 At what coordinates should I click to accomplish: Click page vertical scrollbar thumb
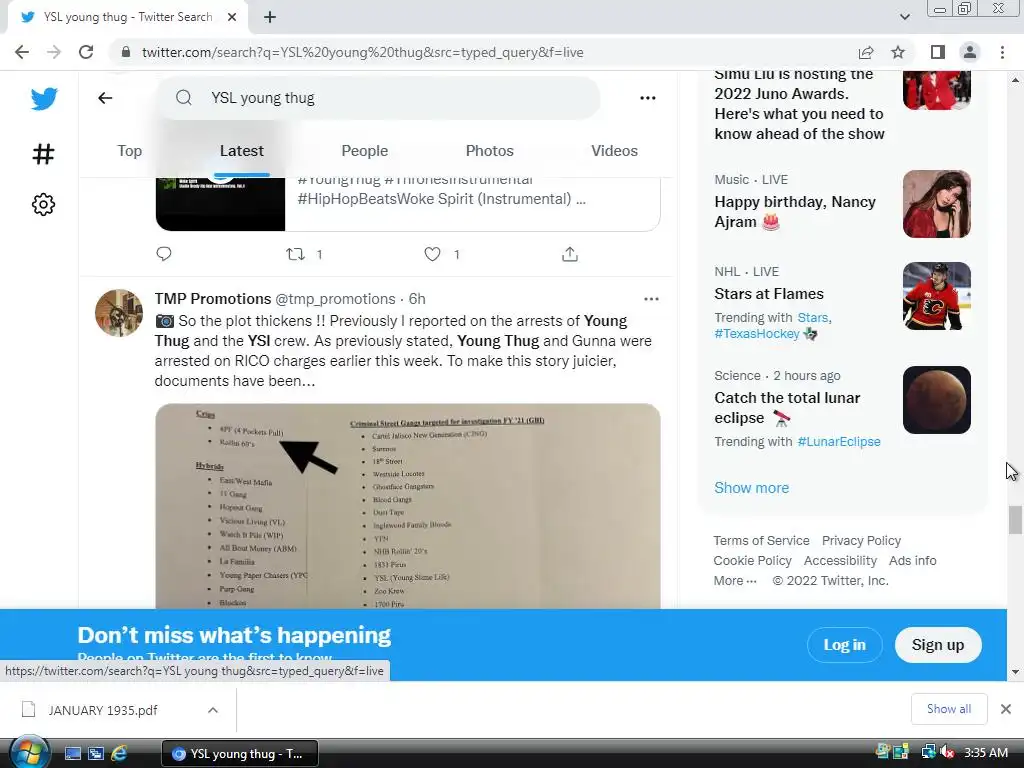pos(1015,520)
